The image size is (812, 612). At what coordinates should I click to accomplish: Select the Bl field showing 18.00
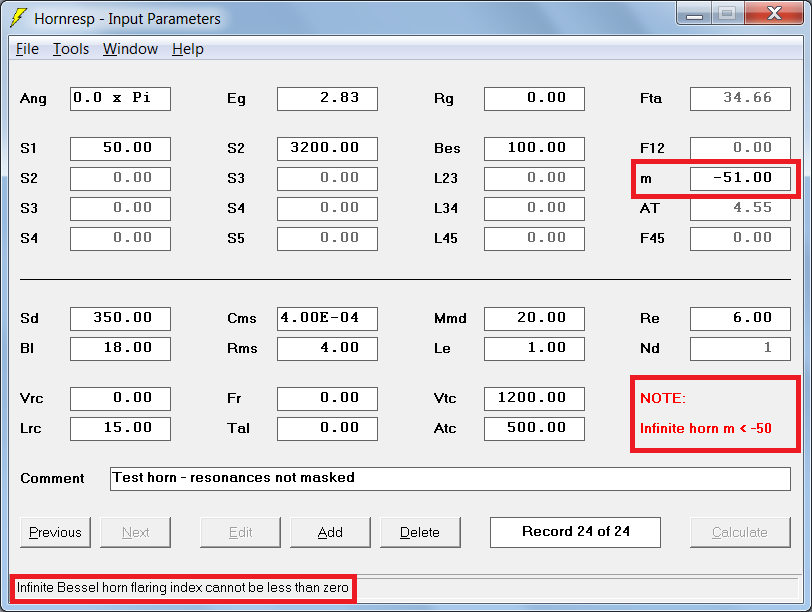click(x=120, y=348)
